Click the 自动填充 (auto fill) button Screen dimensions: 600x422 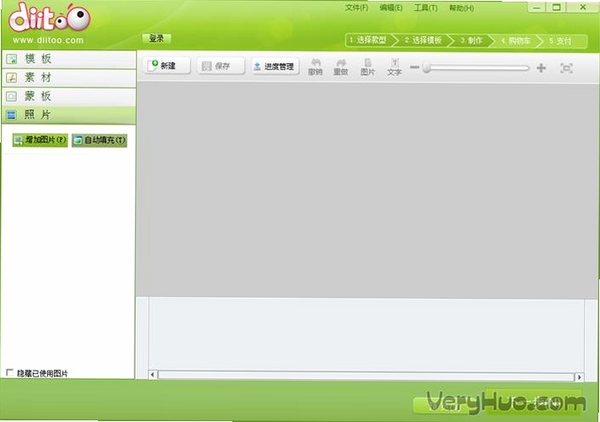click(x=99, y=140)
